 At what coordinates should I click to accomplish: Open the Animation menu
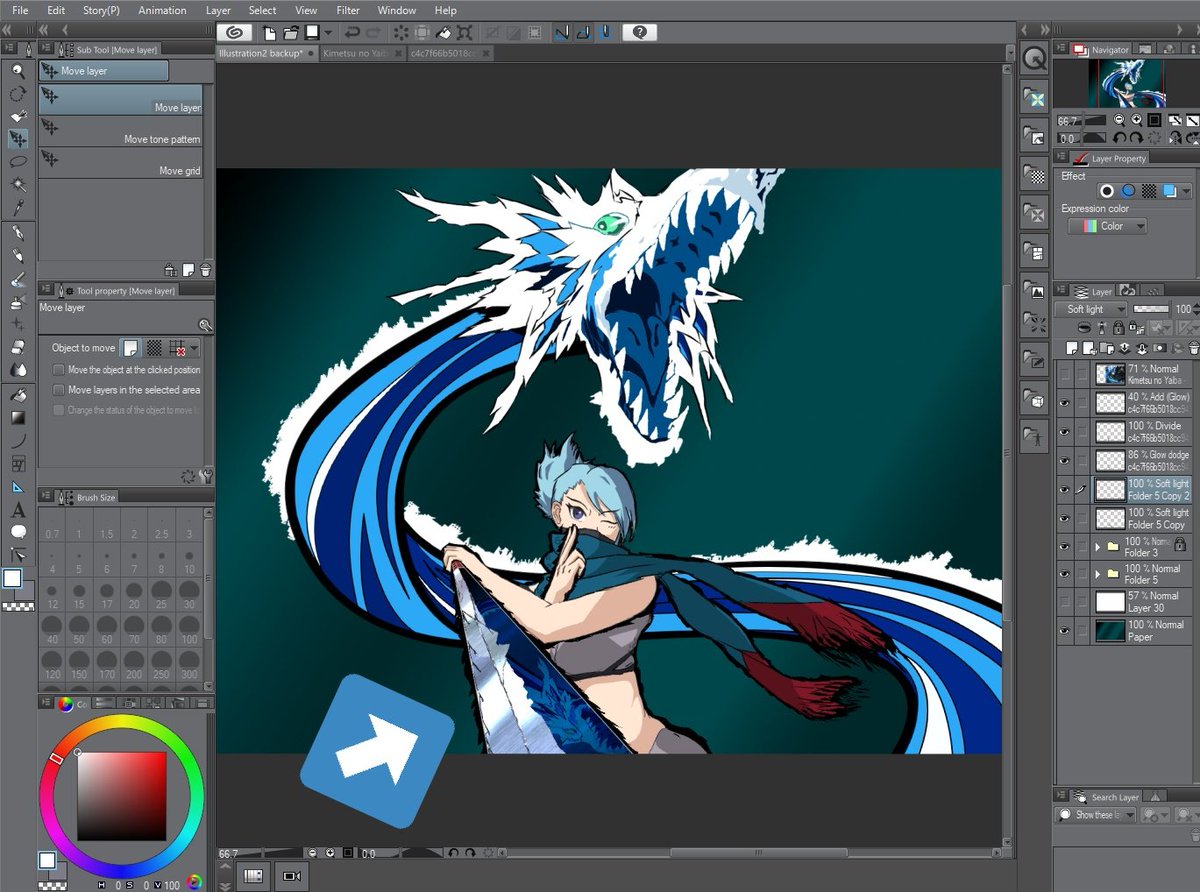[x=162, y=10]
